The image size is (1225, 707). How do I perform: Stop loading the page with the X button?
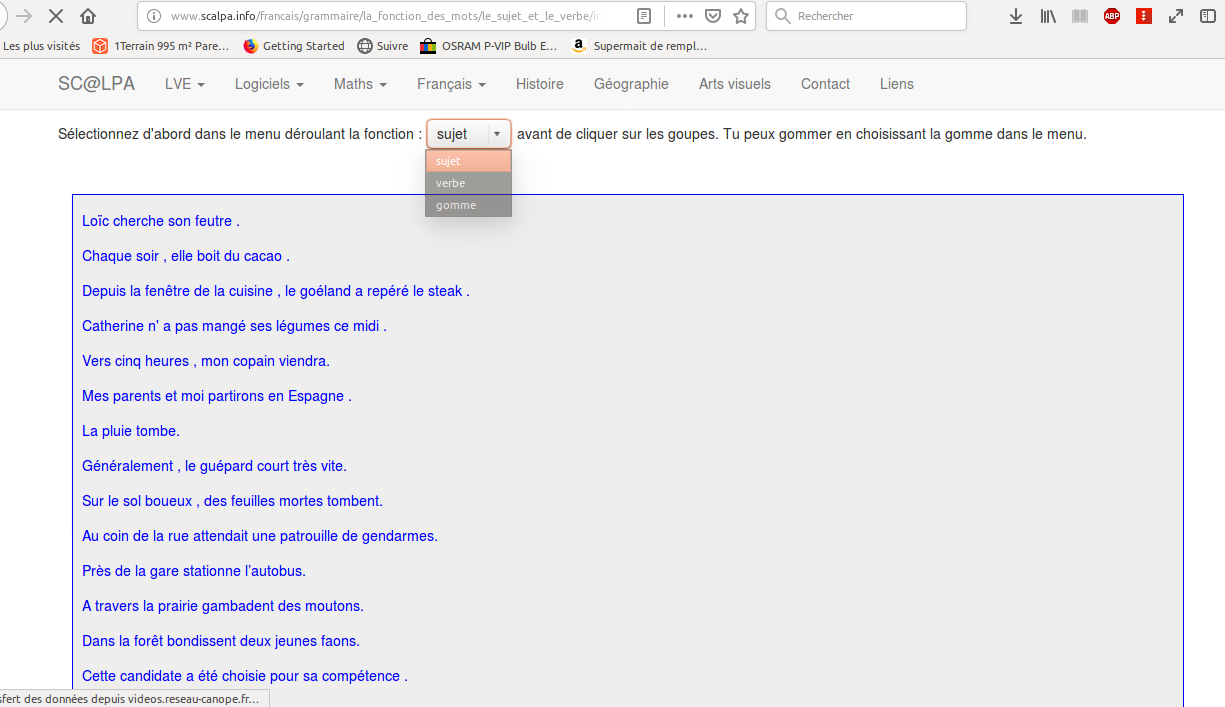[56, 16]
